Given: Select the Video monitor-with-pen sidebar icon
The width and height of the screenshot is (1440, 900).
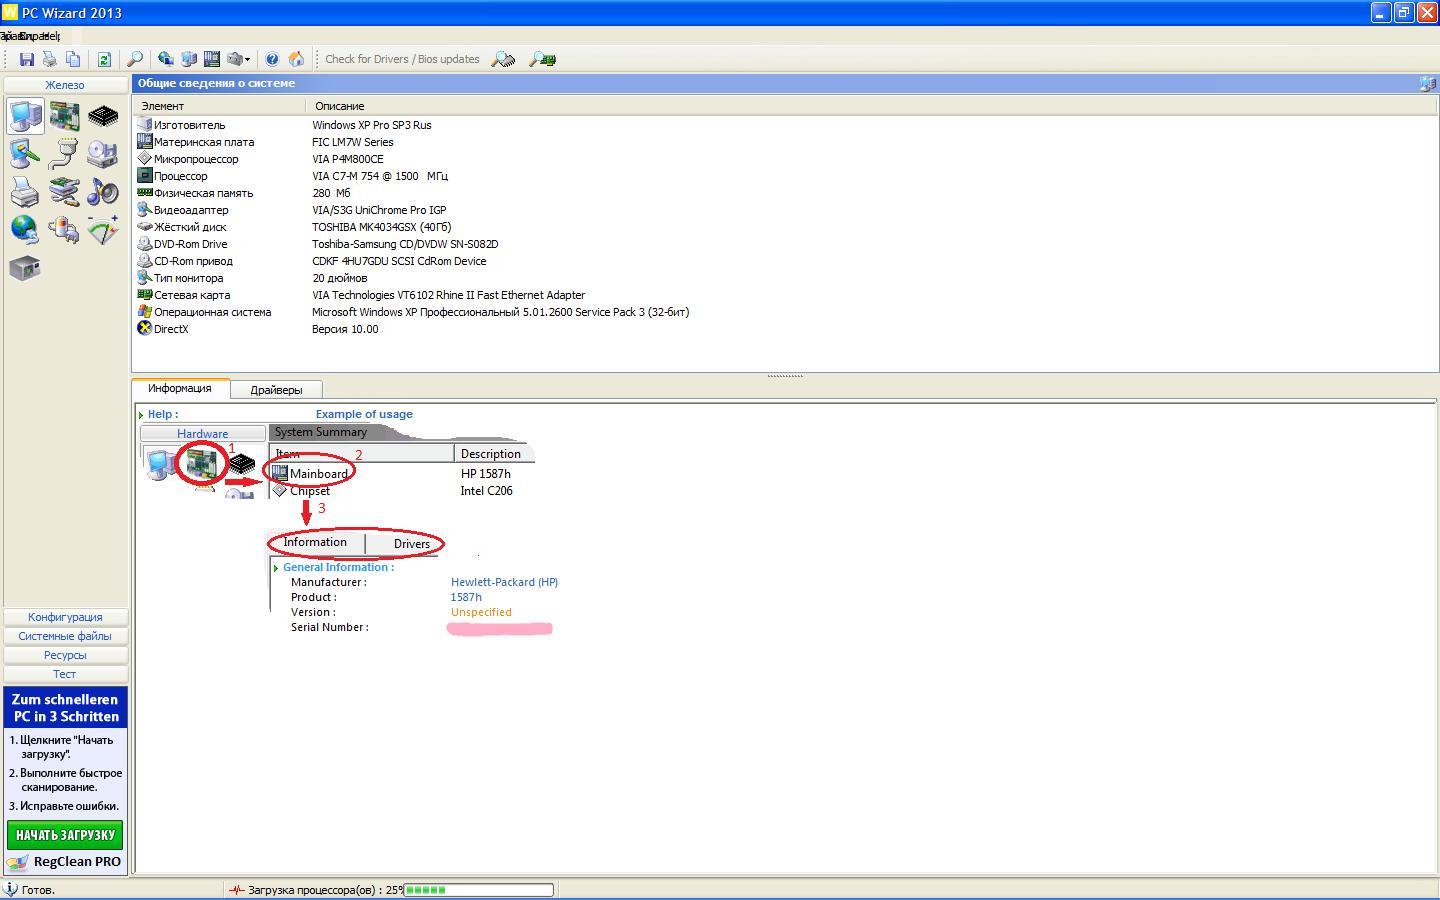Looking at the screenshot, I should (25, 153).
